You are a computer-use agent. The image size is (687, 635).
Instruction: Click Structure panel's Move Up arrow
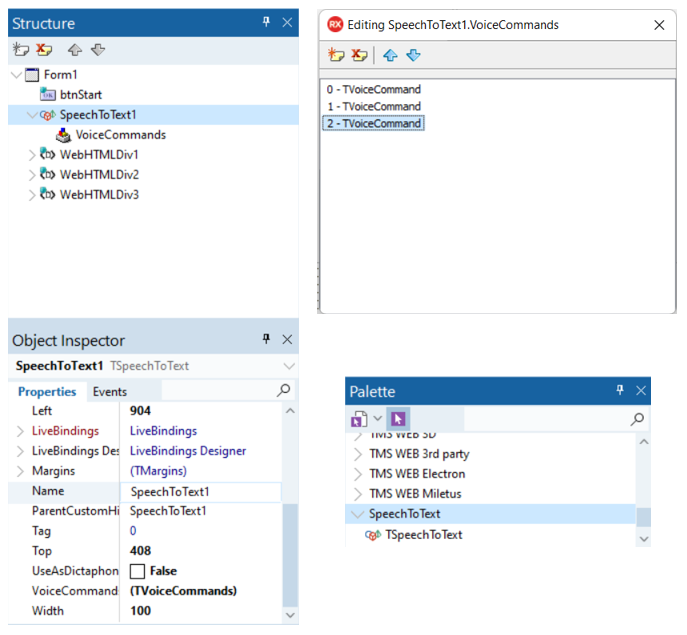point(75,50)
